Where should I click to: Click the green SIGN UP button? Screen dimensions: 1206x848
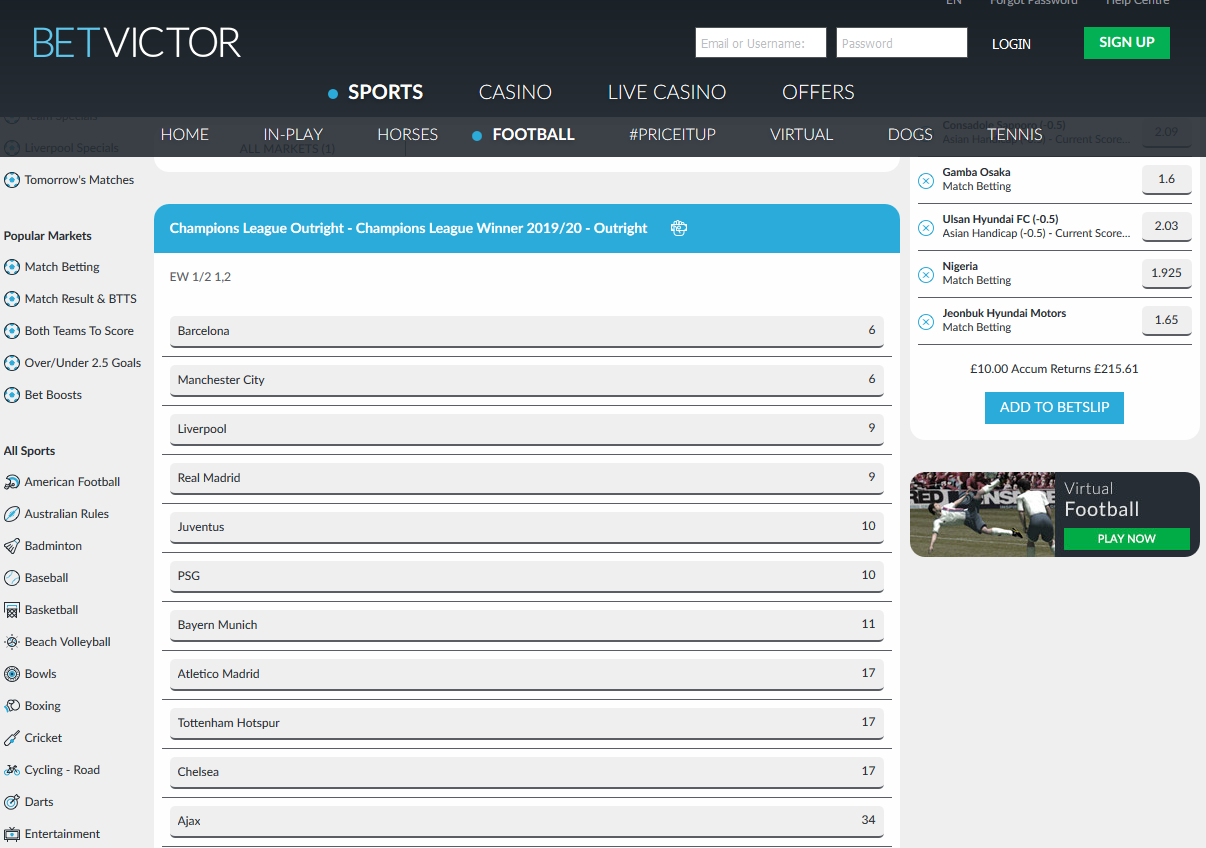(x=1127, y=42)
